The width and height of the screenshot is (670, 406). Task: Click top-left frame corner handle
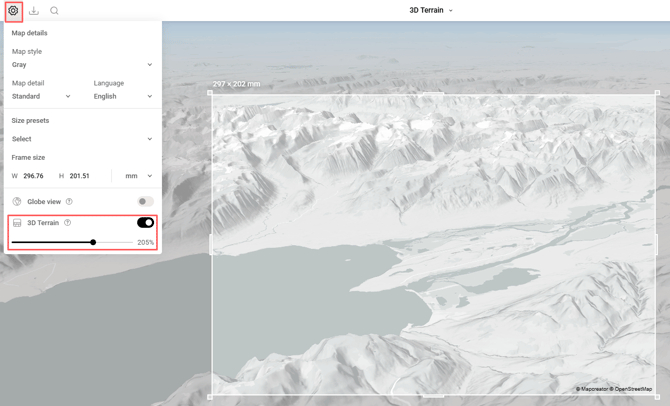tap(211, 93)
